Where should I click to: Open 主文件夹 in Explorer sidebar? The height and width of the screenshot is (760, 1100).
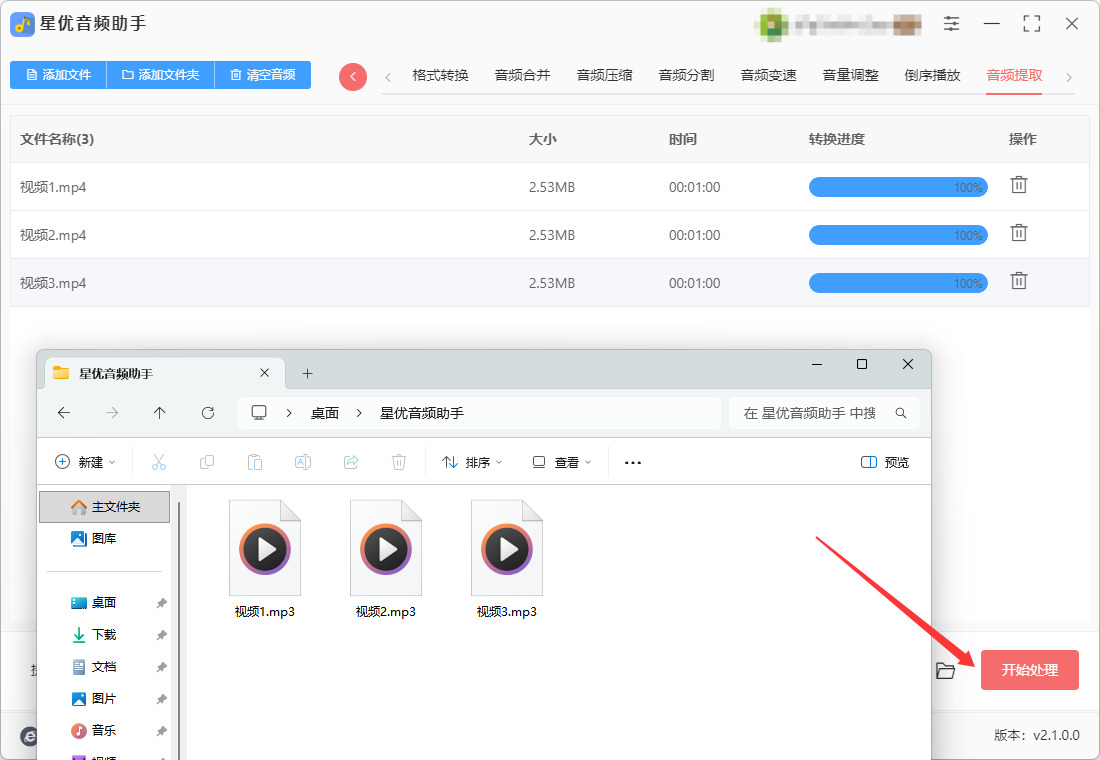[105, 507]
